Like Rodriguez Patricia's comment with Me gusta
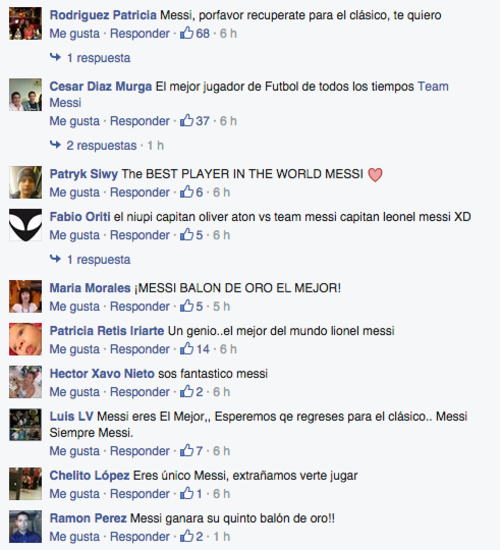This screenshot has width=500, height=550. coord(74,34)
